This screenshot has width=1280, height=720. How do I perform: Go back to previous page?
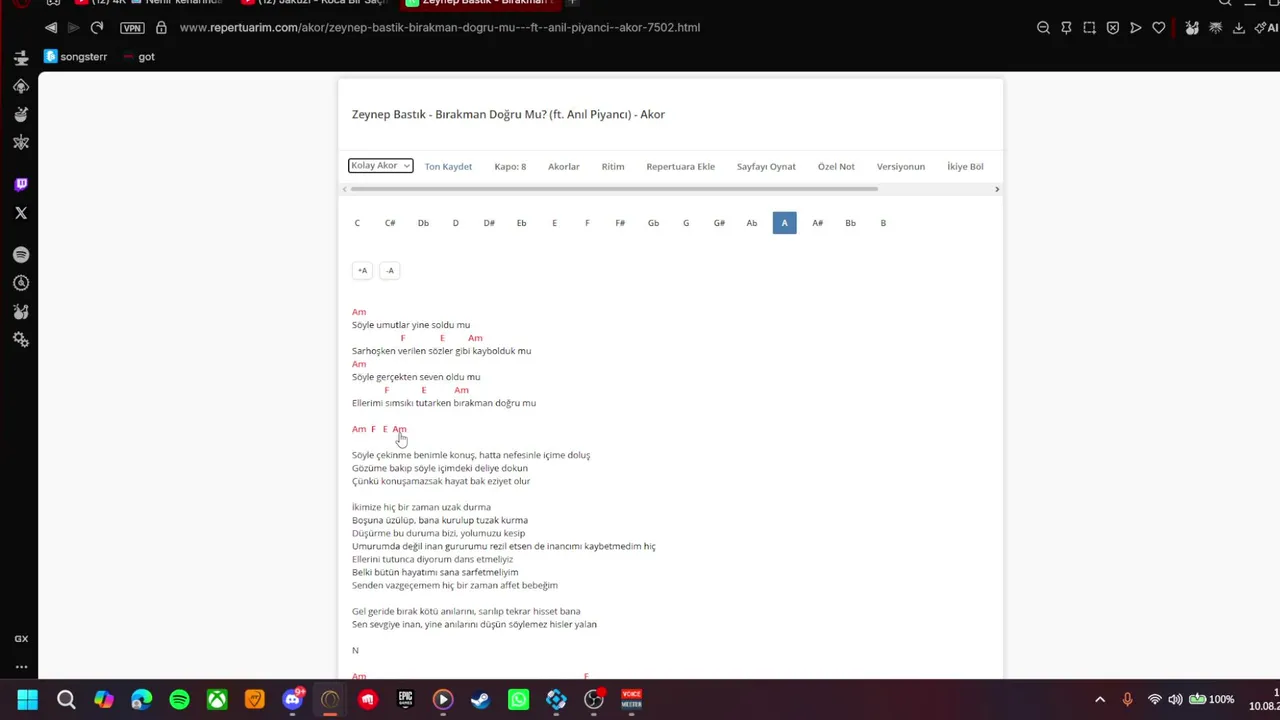[x=51, y=27]
